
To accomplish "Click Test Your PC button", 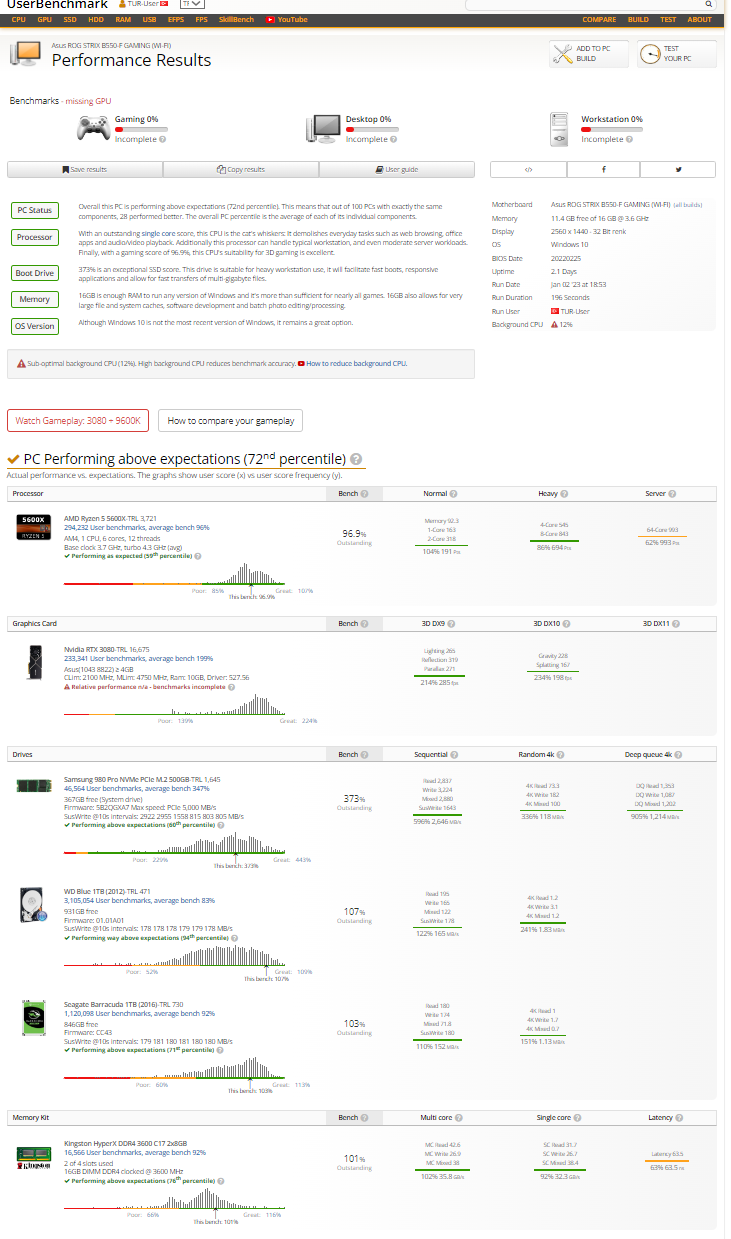I will coord(677,54).
